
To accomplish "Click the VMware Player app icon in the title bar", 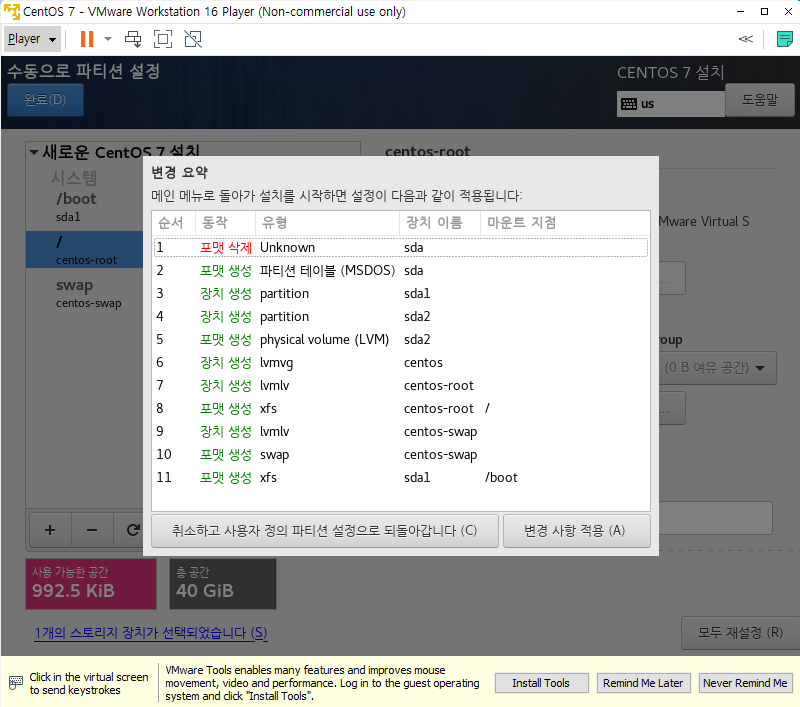I will [x=11, y=11].
